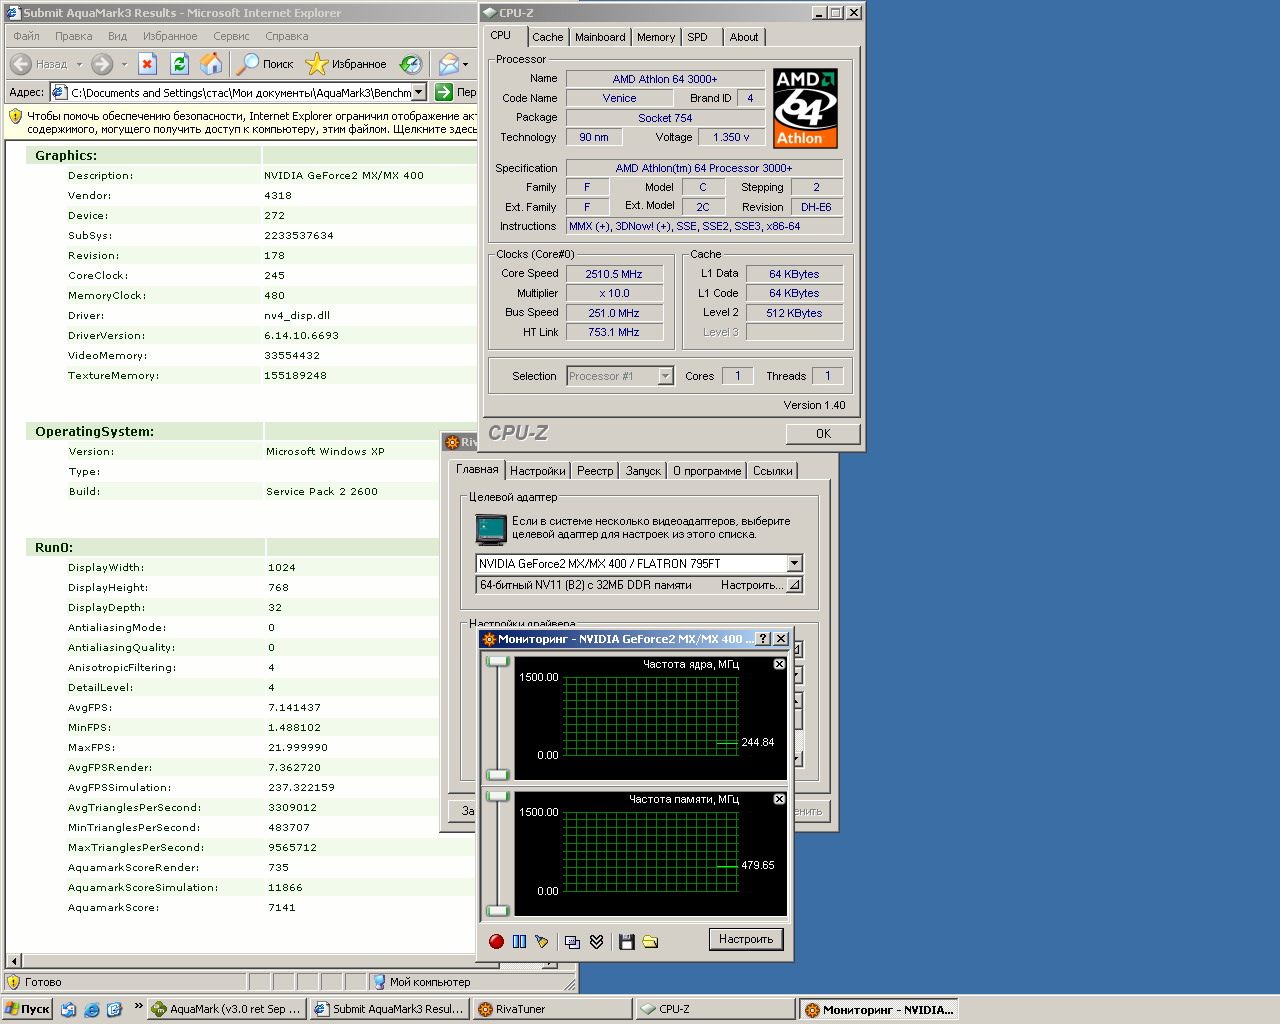
Task: Click the target adapter monitor icon in RivaTuner
Action: pyautogui.click(x=491, y=528)
